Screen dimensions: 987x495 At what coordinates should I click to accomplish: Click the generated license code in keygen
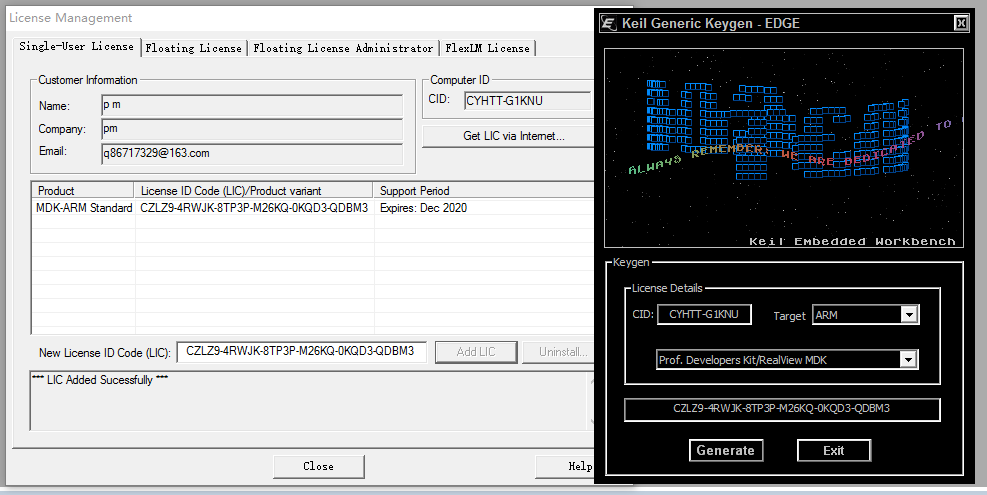[x=782, y=409]
